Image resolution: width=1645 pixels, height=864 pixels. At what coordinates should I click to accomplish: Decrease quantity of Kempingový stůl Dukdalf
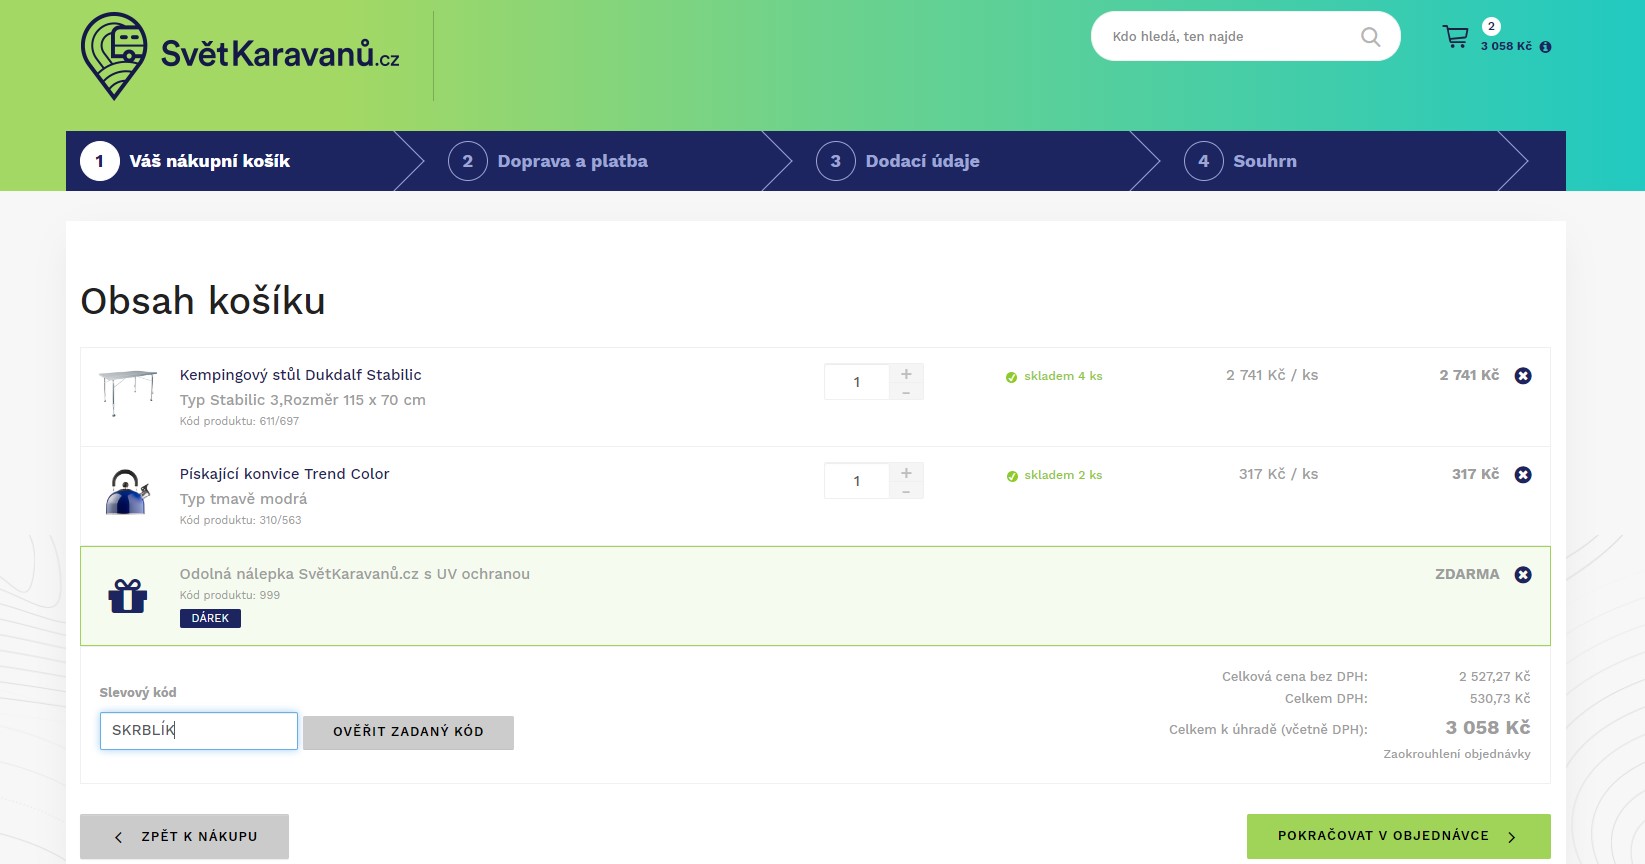(x=906, y=392)
